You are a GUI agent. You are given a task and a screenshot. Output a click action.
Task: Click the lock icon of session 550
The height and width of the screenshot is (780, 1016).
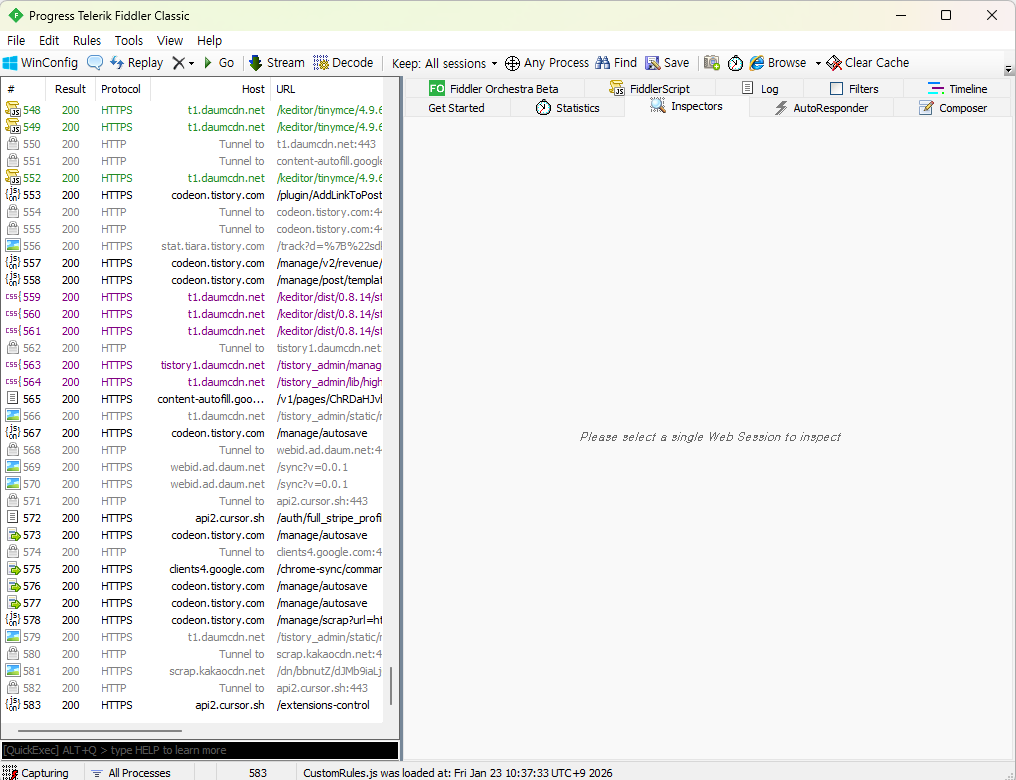12,144
